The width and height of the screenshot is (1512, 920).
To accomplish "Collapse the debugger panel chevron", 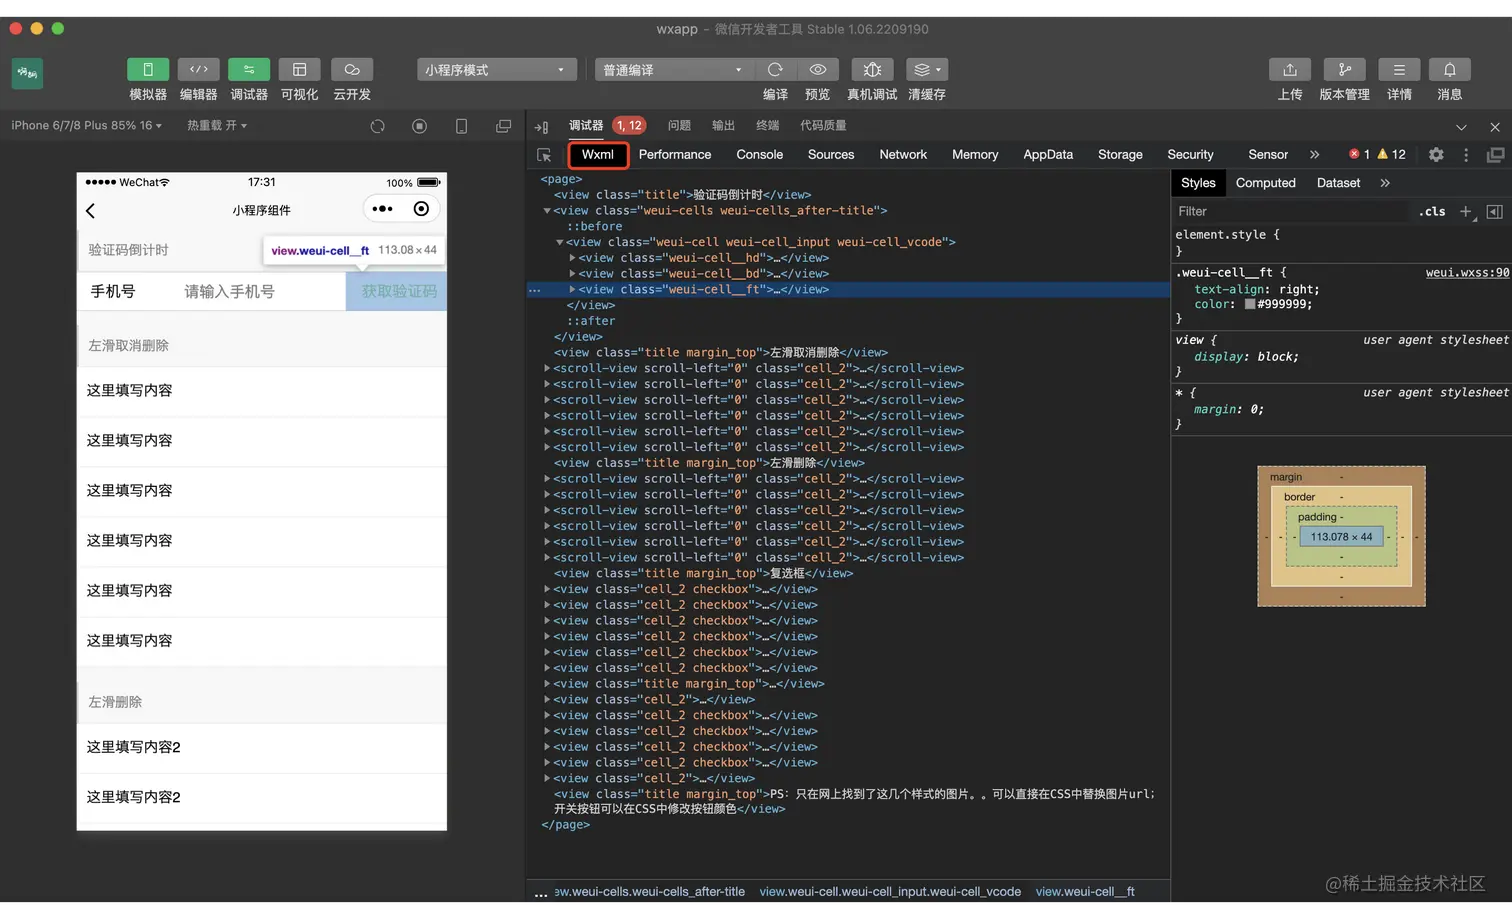I will [x=1461, y=127].
